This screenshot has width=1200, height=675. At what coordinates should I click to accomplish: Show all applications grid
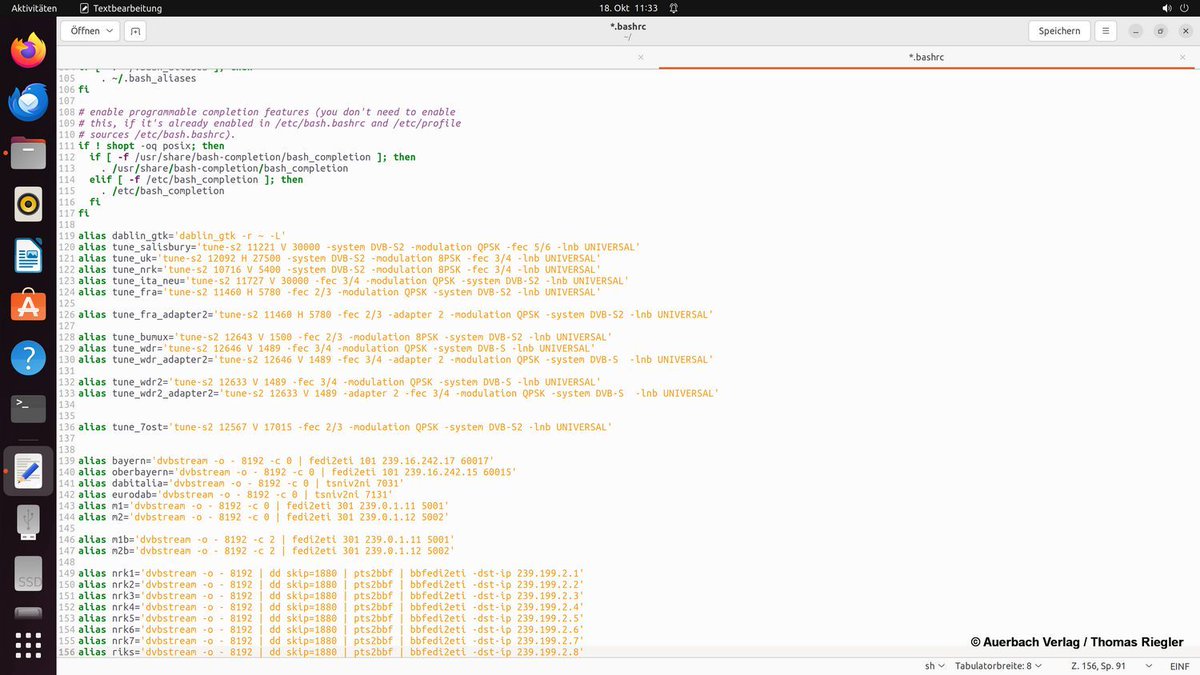(29, 645)
